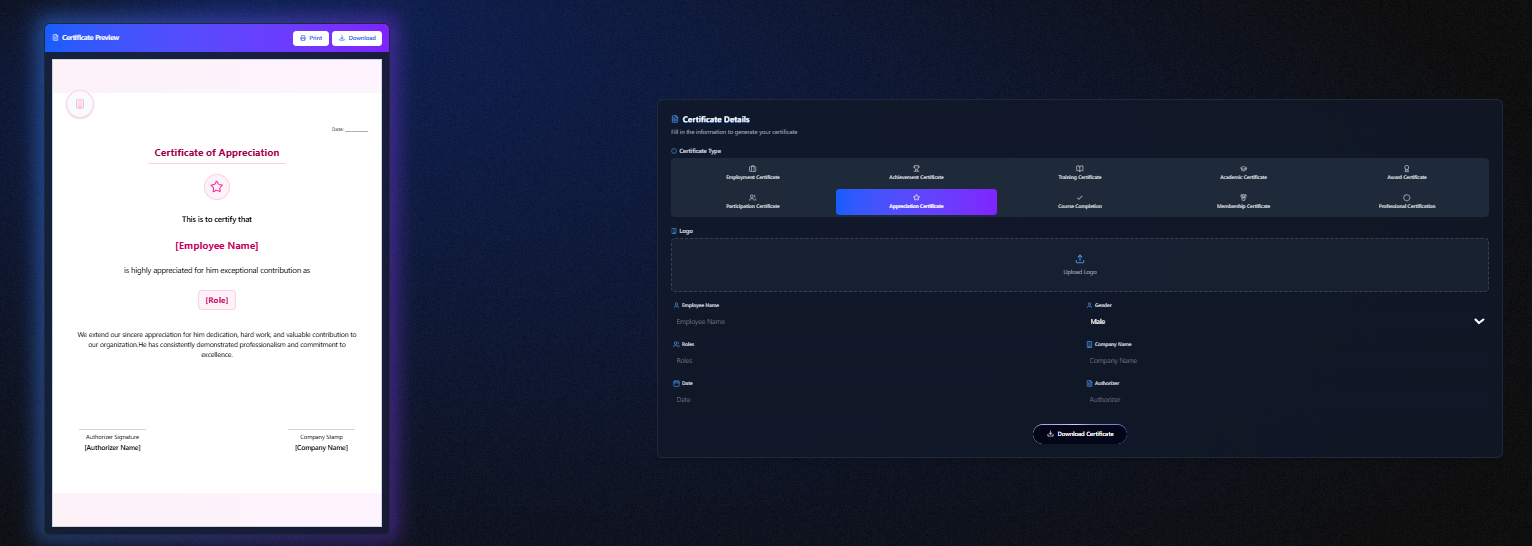This screenshot has width=1532, height=546.
Task: Click the trophy icon for Achievement Certificate
Action: coord(916,168)
